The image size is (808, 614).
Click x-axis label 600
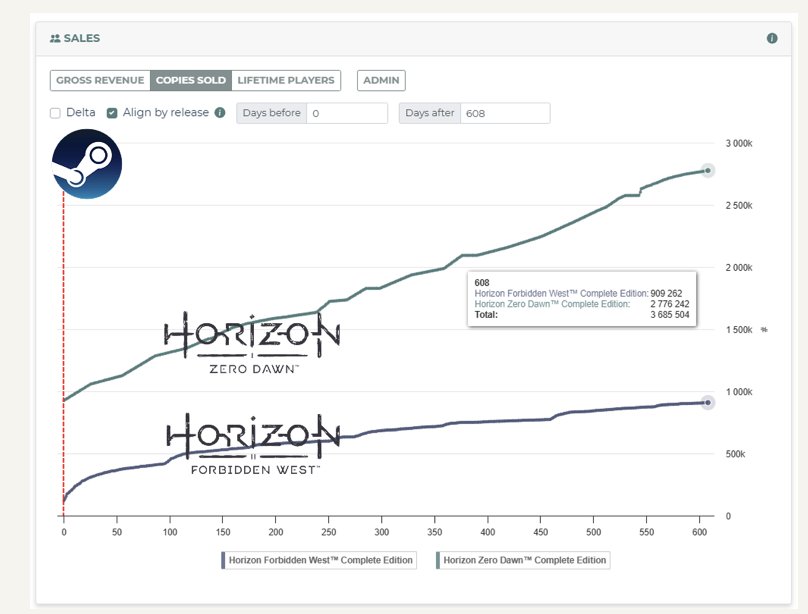[699, 532]
